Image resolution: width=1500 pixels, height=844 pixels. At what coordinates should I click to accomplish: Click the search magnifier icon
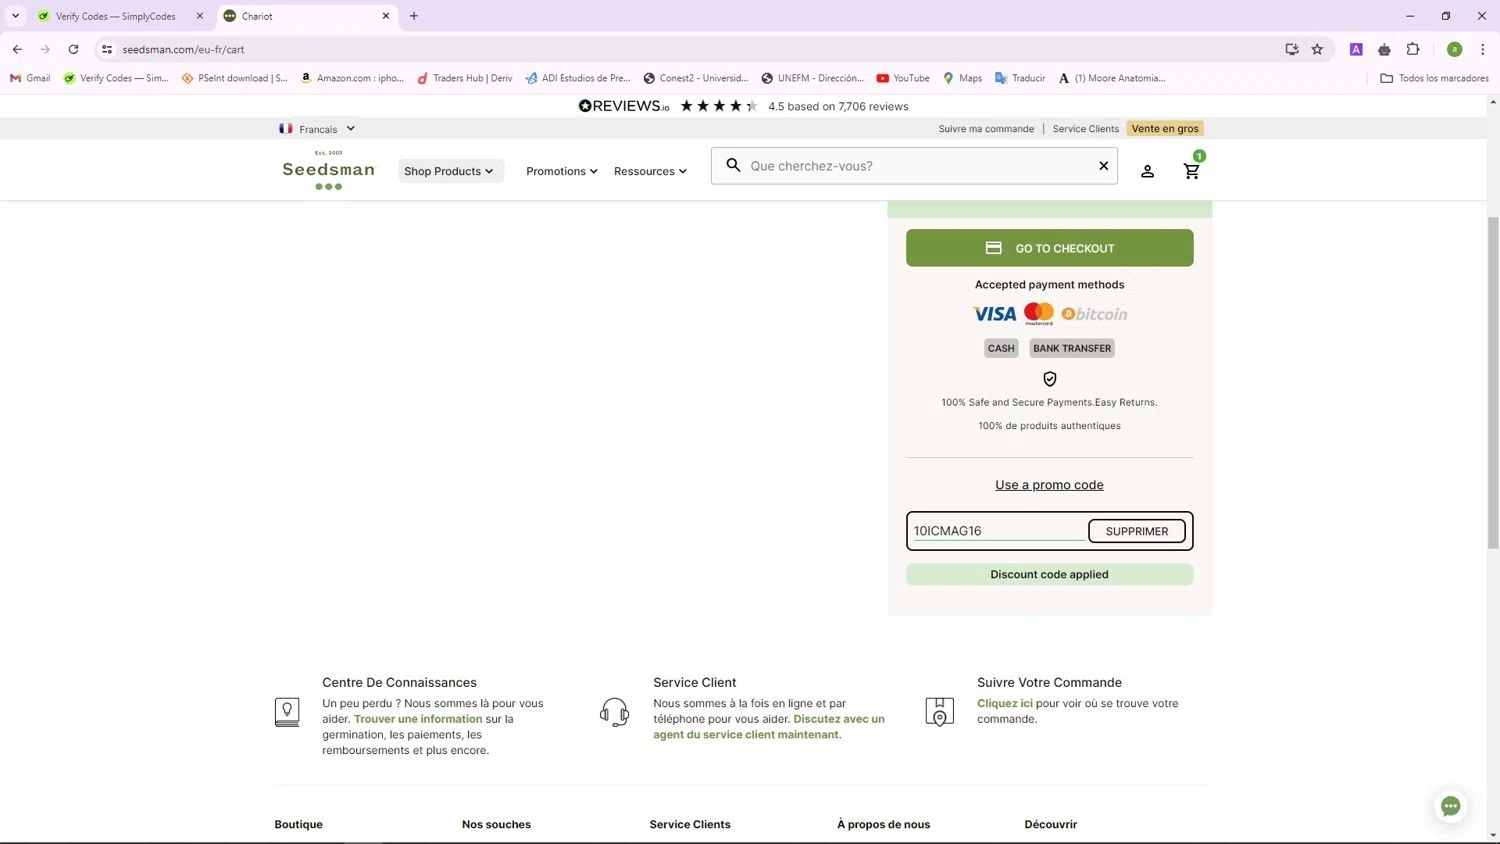pyautogui.click(x=733, y=166)
